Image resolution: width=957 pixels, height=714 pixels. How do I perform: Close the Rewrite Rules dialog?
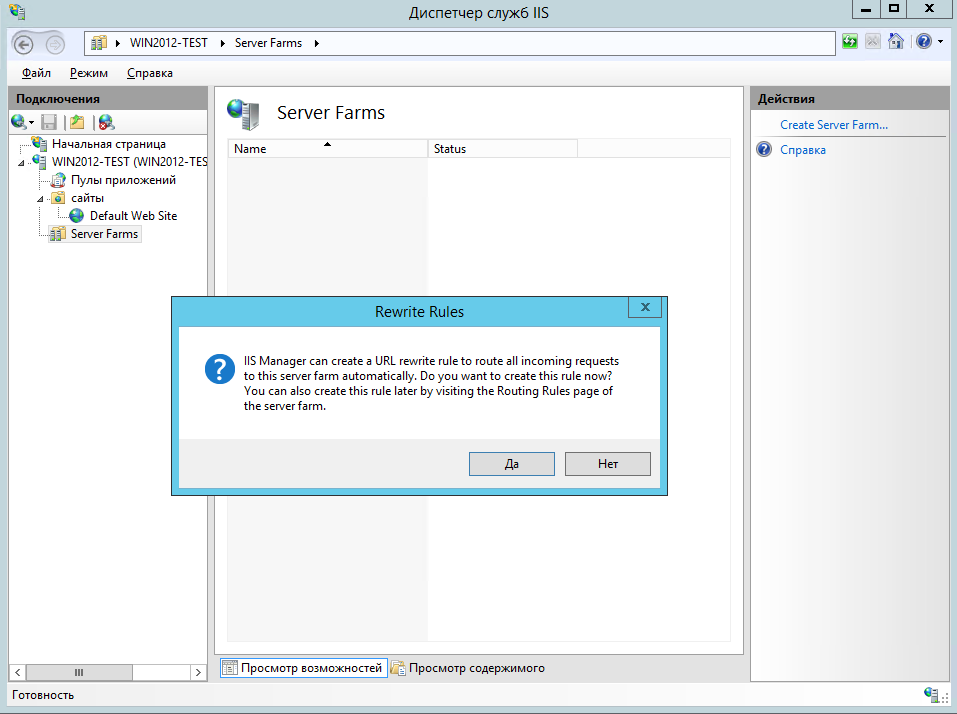(x=646, y=308)
